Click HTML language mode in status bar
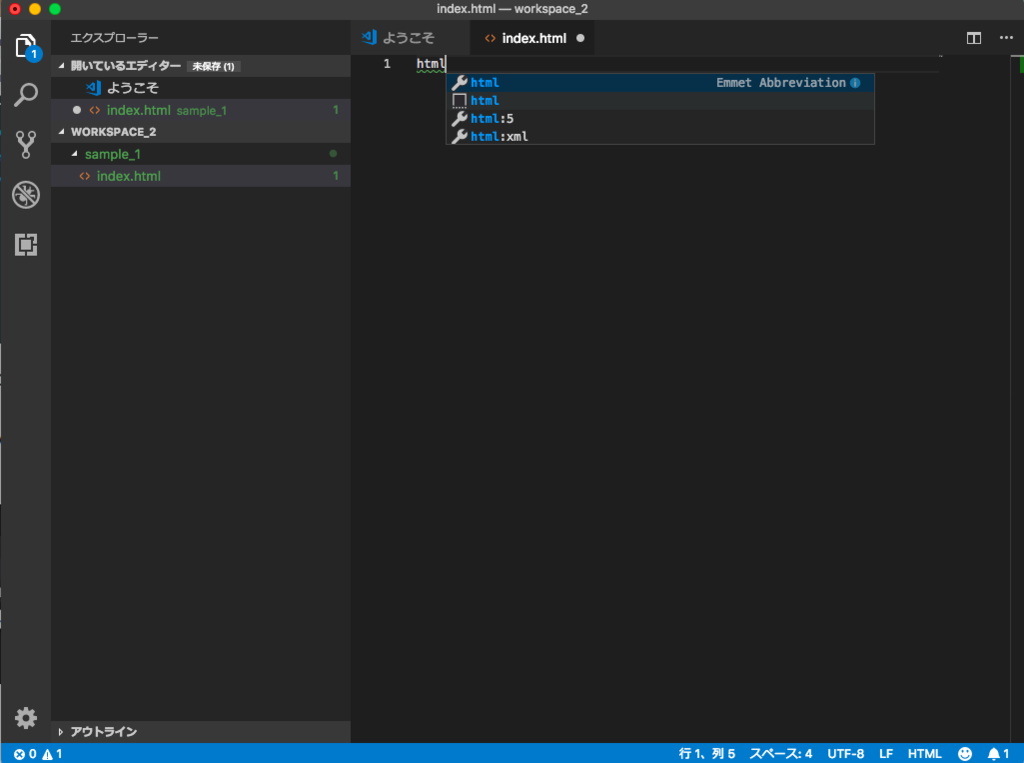This screenshot has width=1024, height=763. coord(924,754)
